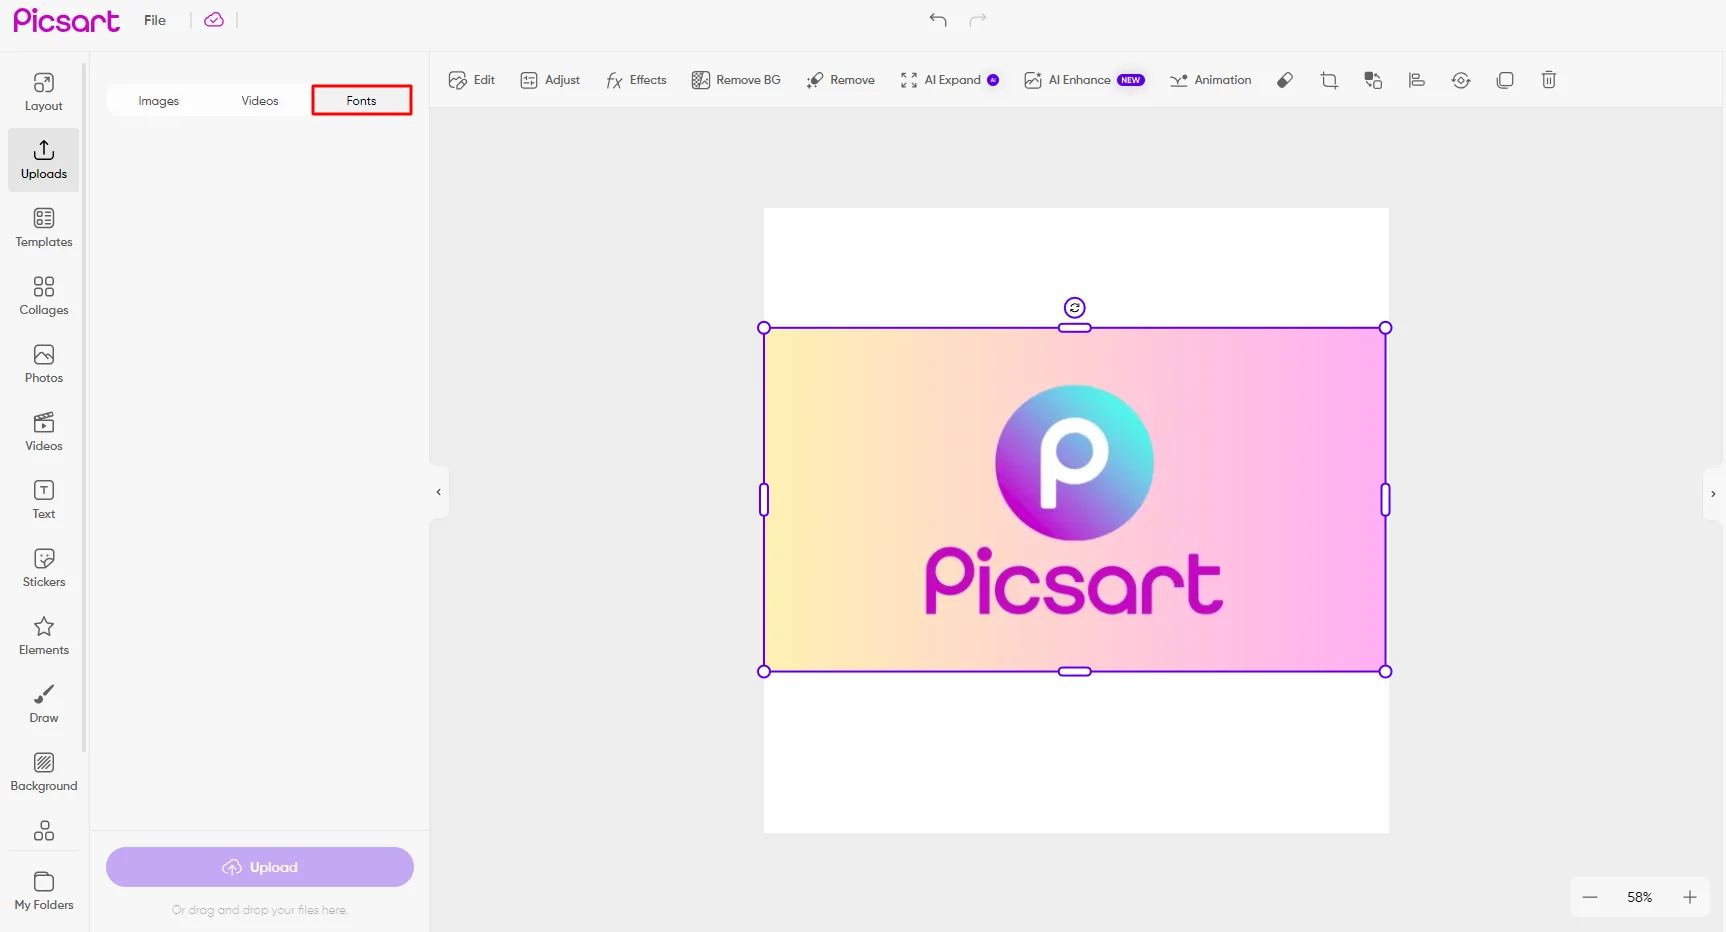Zoom in with the plus button
1726x932 pixels.
(x=1690, y=897)
